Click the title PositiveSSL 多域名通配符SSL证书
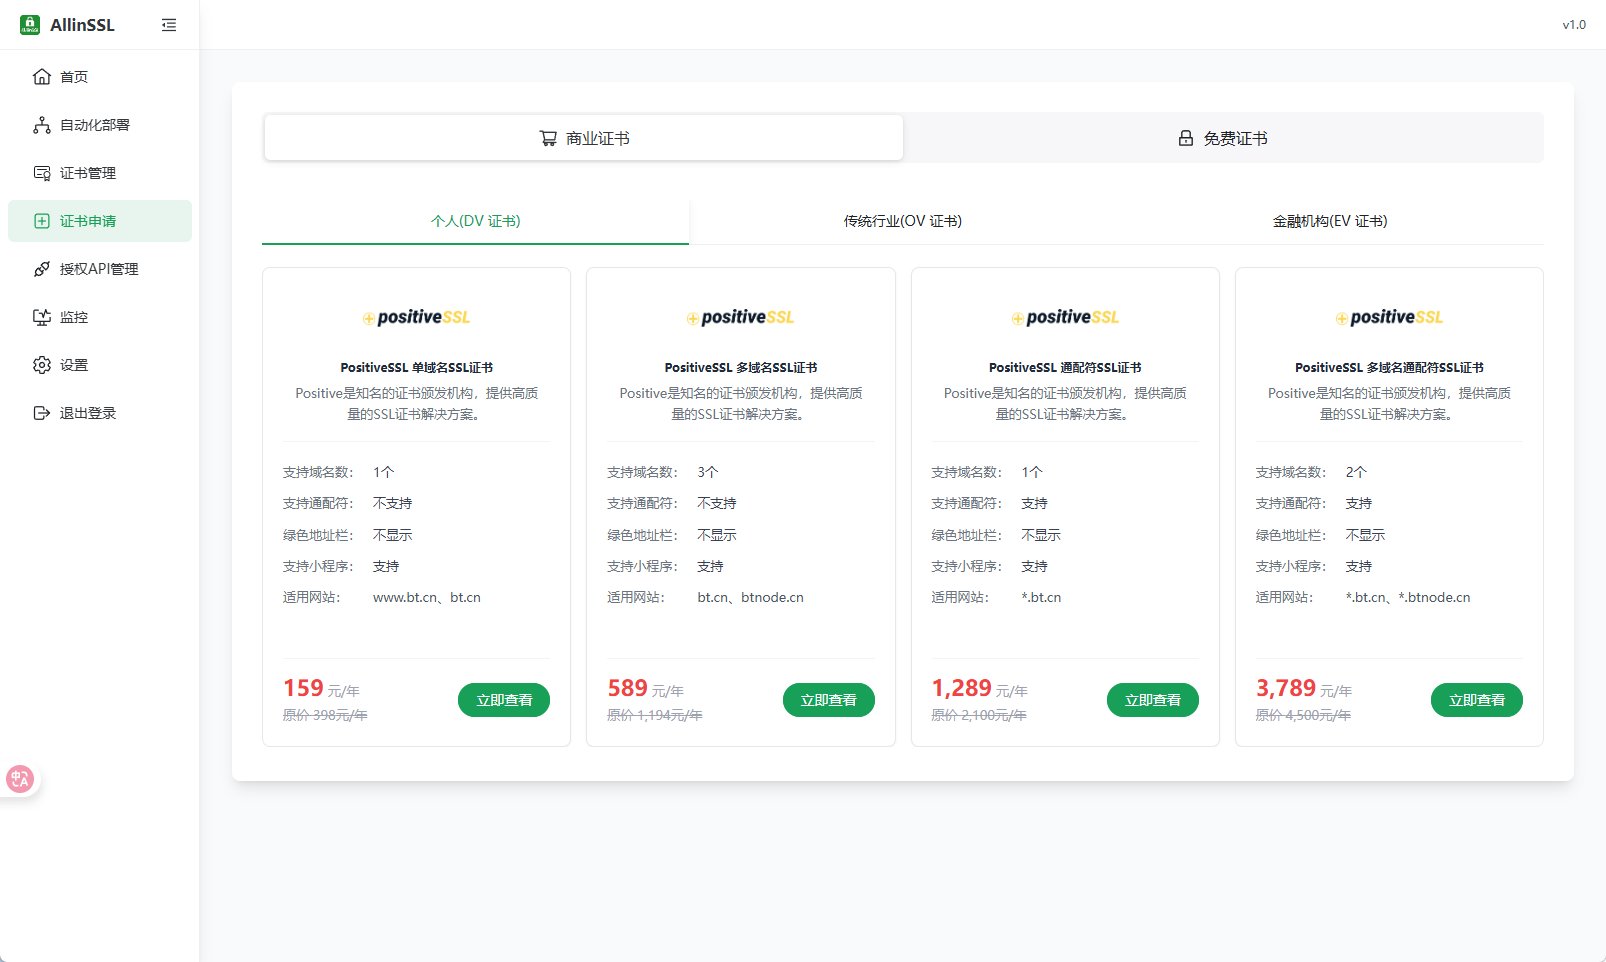1606x962 pixels. 1389,368
